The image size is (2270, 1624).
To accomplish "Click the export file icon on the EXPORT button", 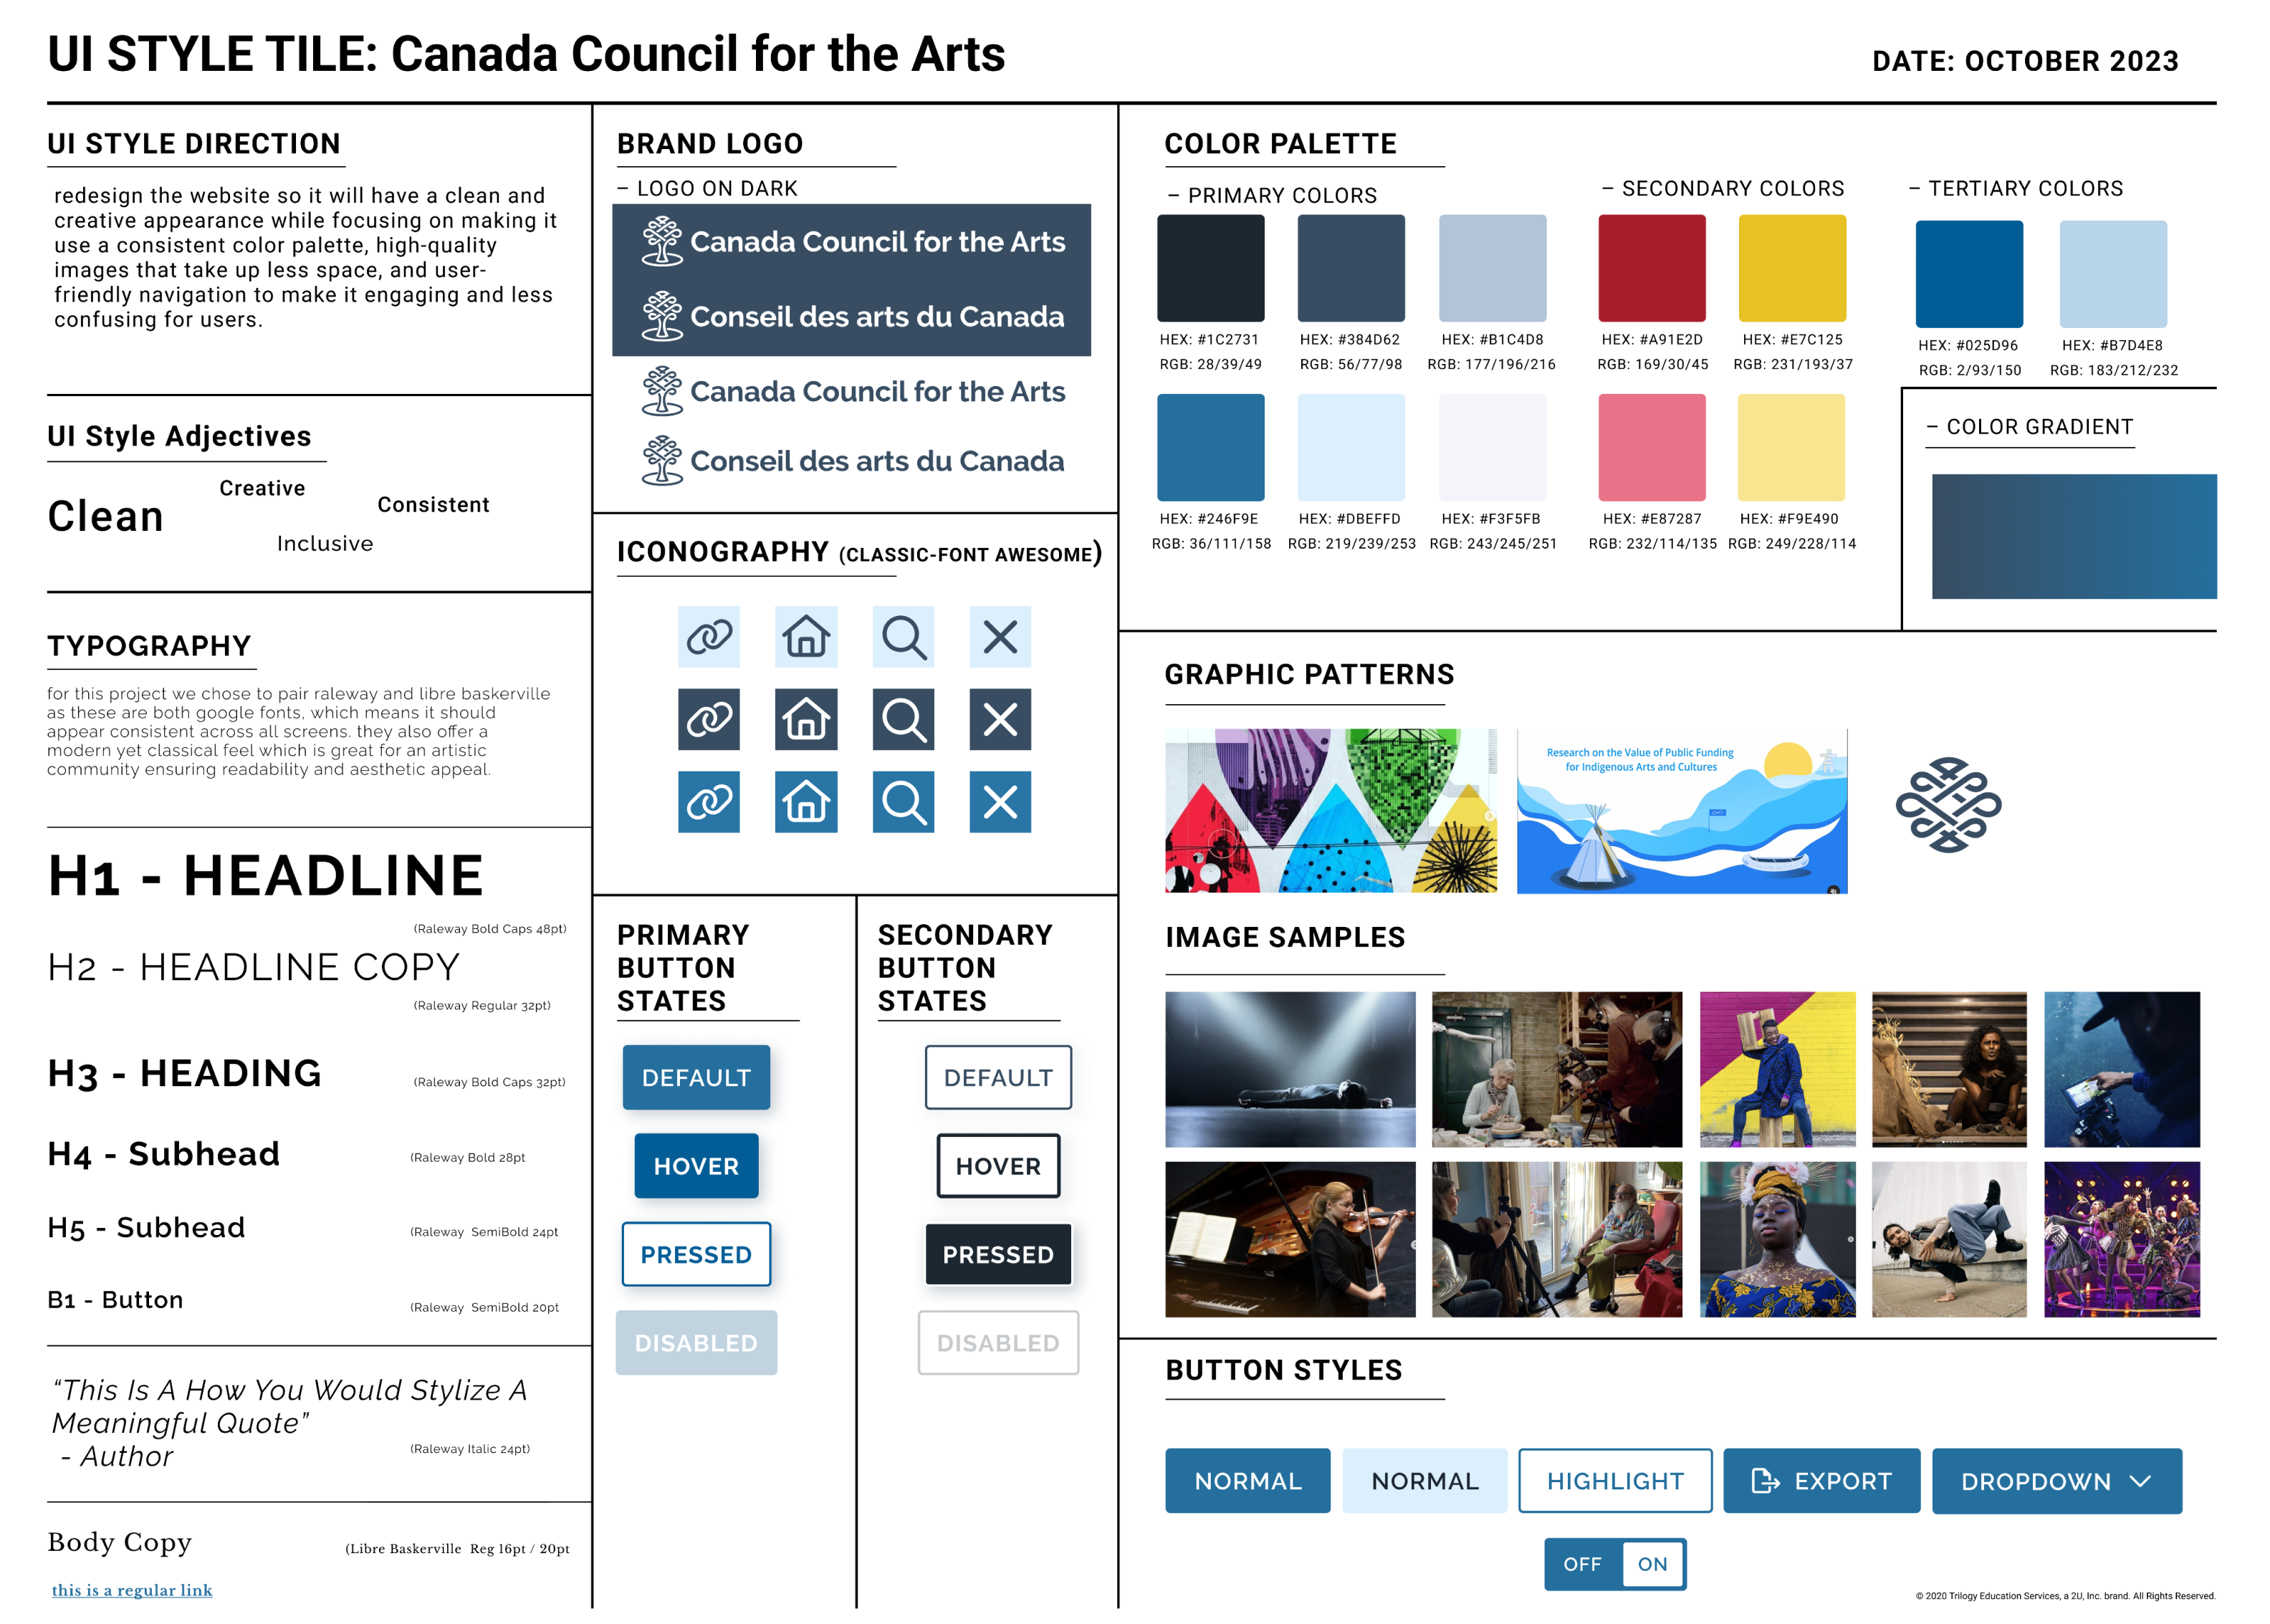I will pyautogui.click(x=1766, y=1481).
